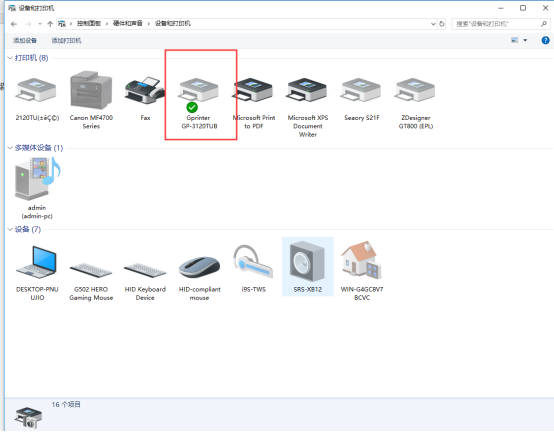
Task: Select the admin (admin-pc) media device
Action: click(37, 188)
